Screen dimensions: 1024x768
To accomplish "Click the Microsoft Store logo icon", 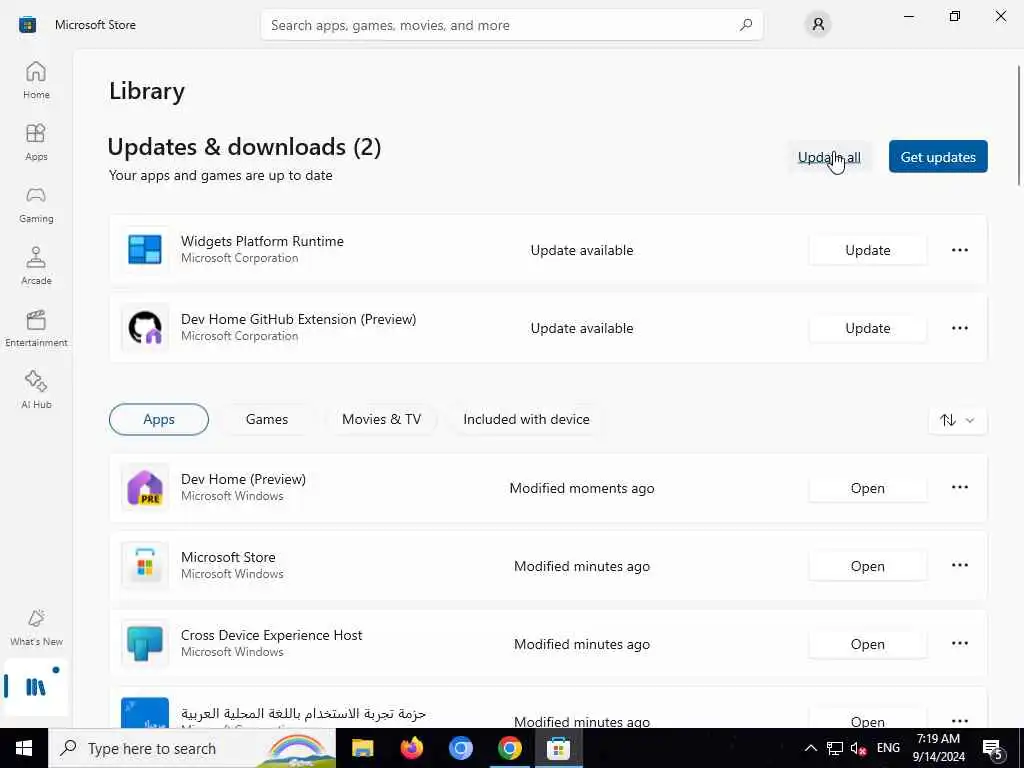I will coord(27,25).
